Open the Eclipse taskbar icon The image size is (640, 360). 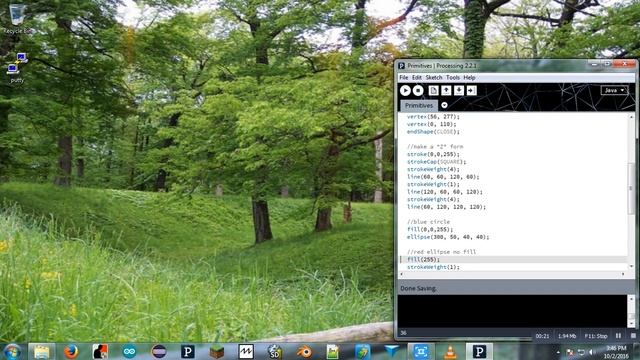[159, 351]
